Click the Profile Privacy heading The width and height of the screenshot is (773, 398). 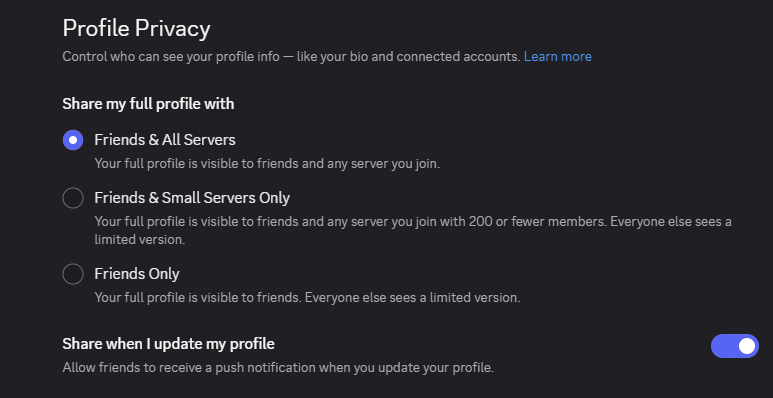137,29
